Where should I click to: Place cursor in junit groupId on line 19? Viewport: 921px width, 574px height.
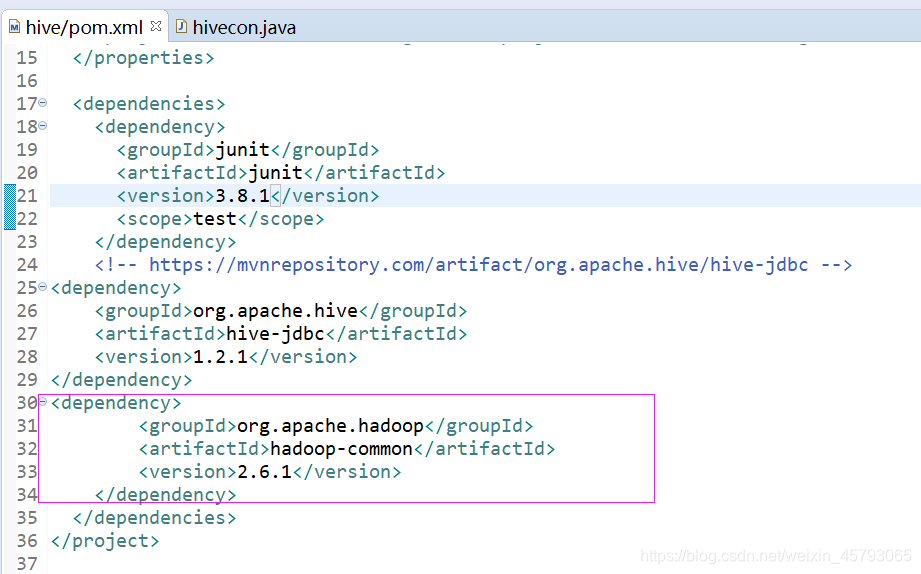(243, 150)
